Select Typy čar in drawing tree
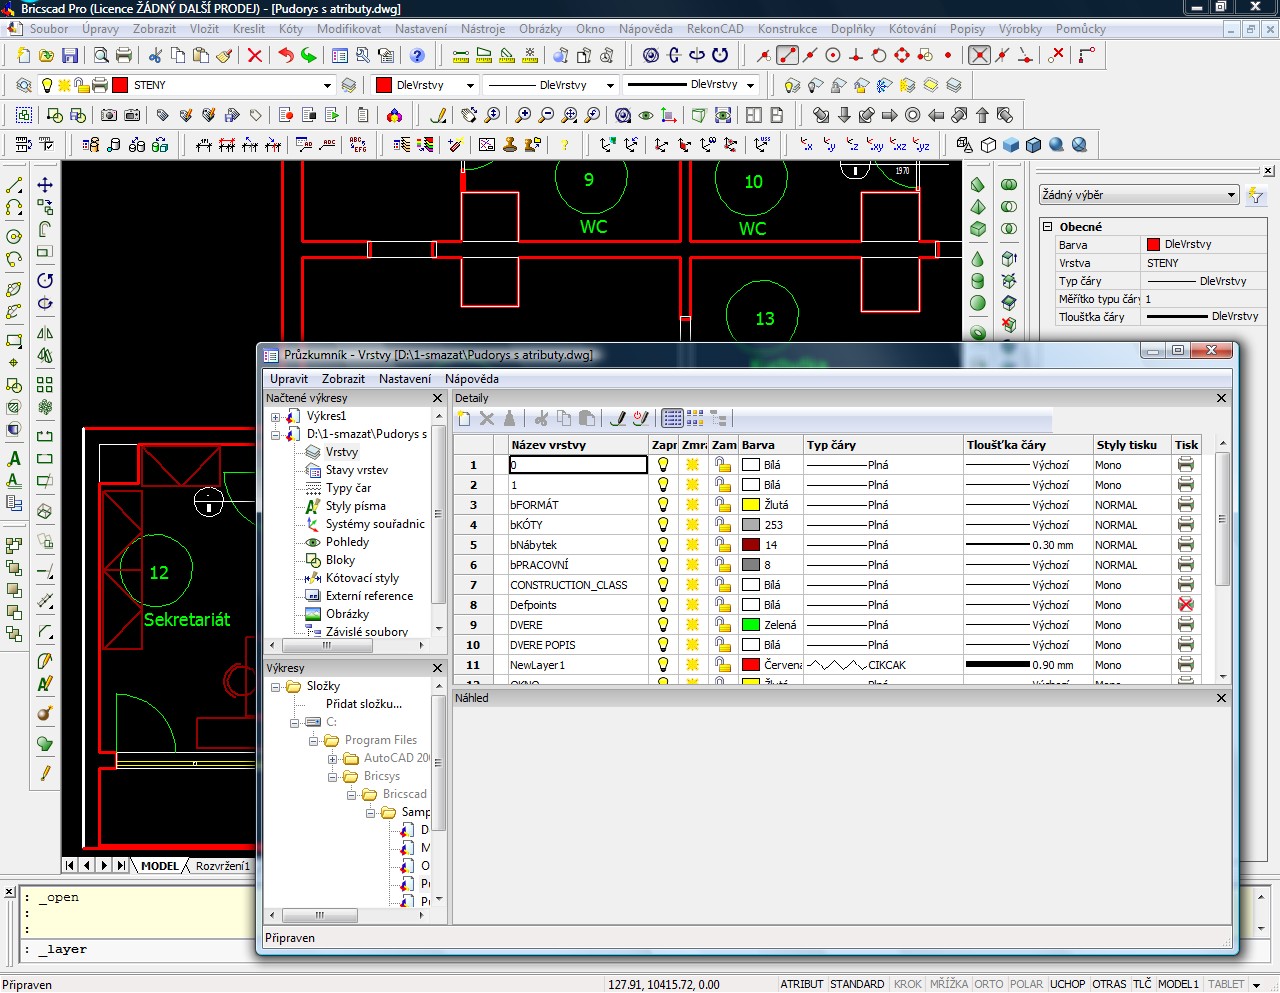Image resolution: width=1280 pixels, height=993 pixels. click(348, 488)
